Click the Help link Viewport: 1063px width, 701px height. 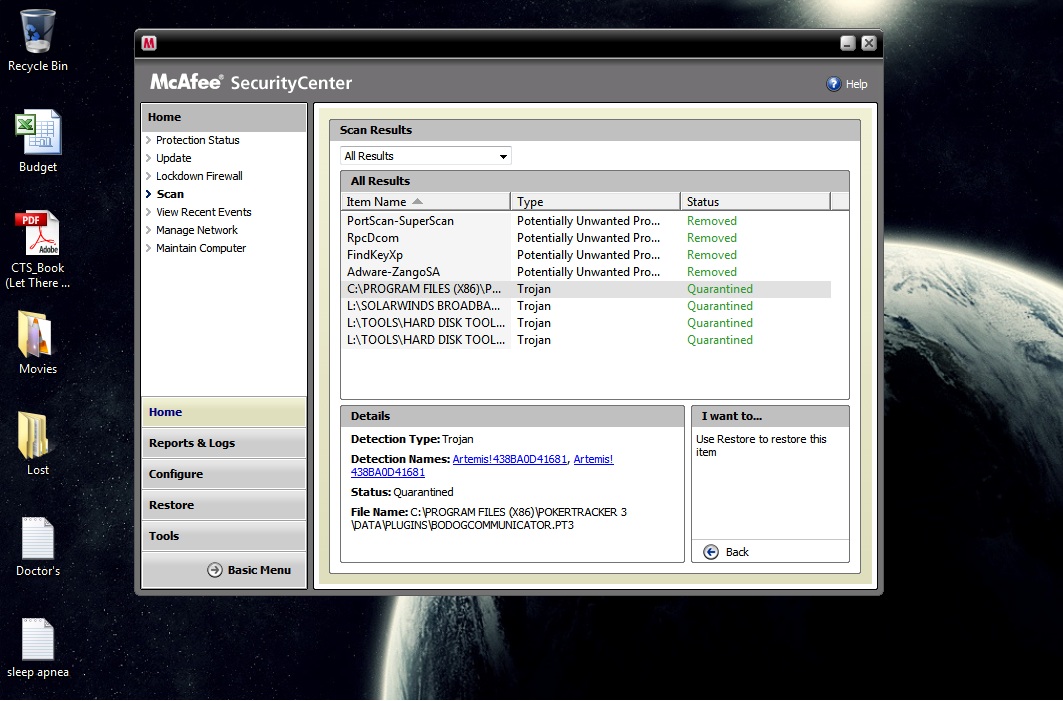point(856,84)
